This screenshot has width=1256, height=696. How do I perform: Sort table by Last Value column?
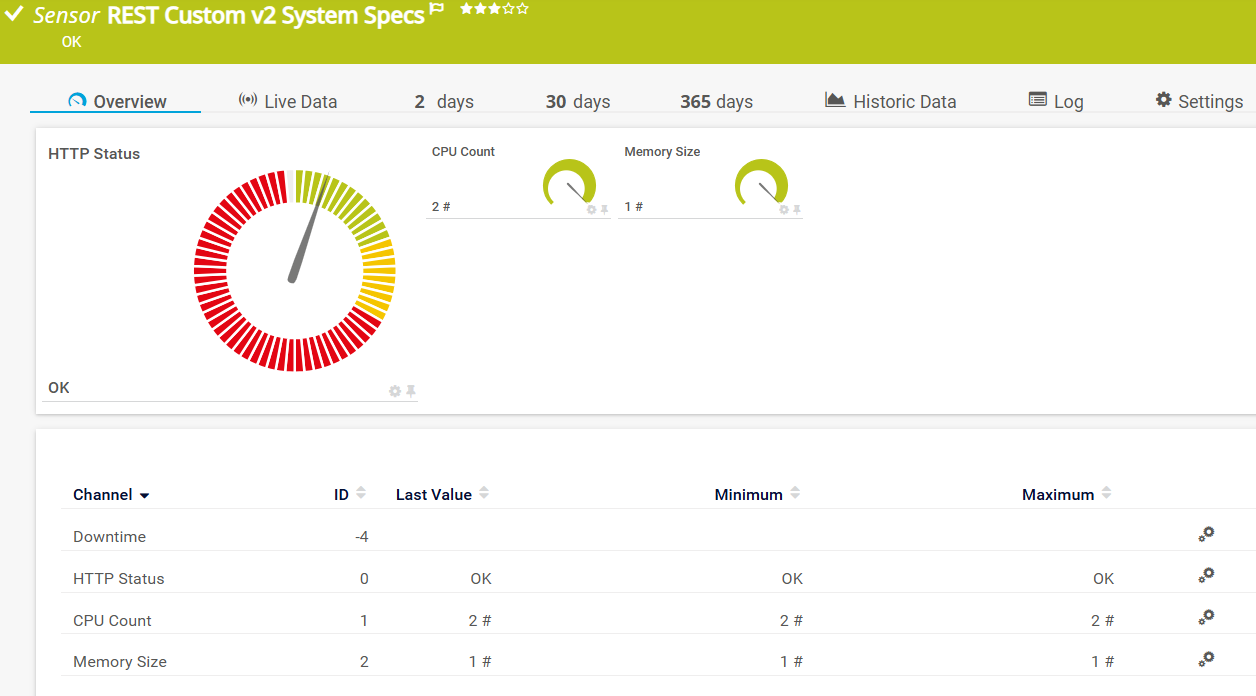tap(442, 494)
